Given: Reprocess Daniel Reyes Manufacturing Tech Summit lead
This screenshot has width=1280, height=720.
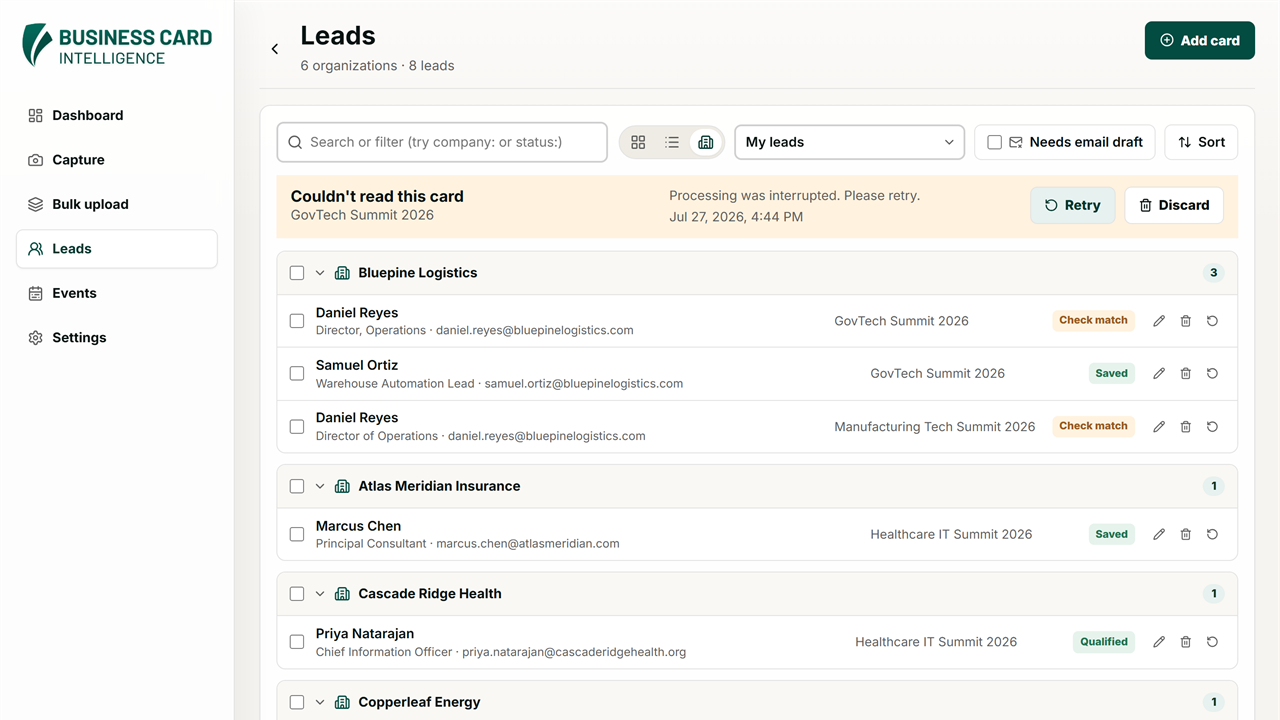Looking at the screenshot, I should click(1212, 426).
